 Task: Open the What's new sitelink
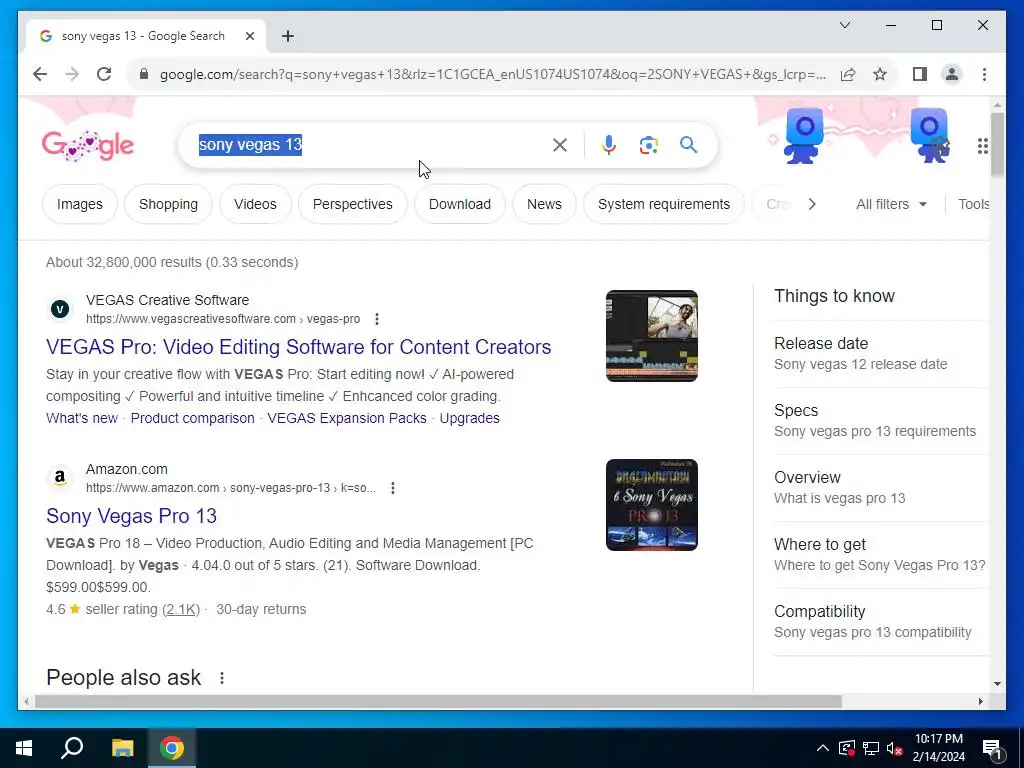click(82, 418)
